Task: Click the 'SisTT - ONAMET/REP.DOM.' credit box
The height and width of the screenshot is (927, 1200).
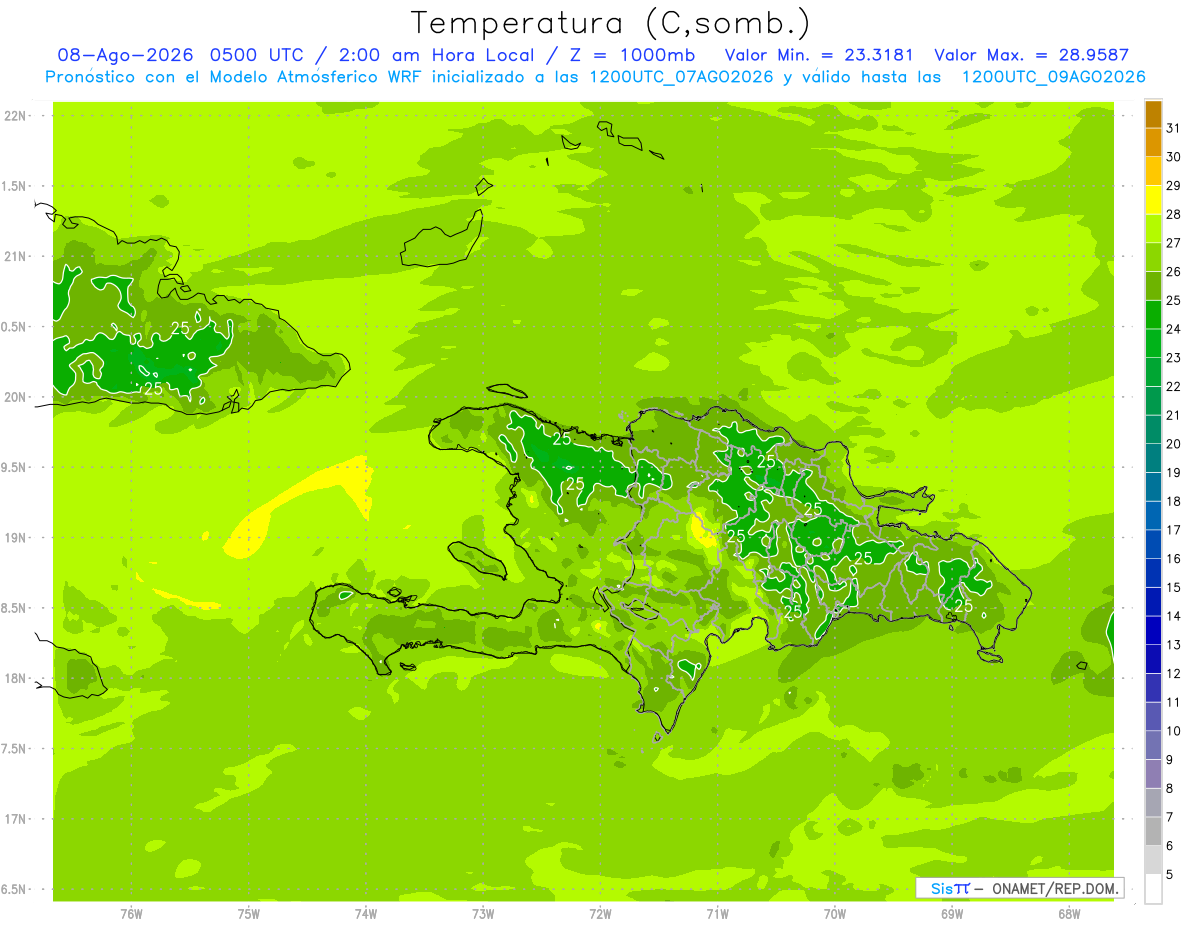Action: (x=1019, y=888)
